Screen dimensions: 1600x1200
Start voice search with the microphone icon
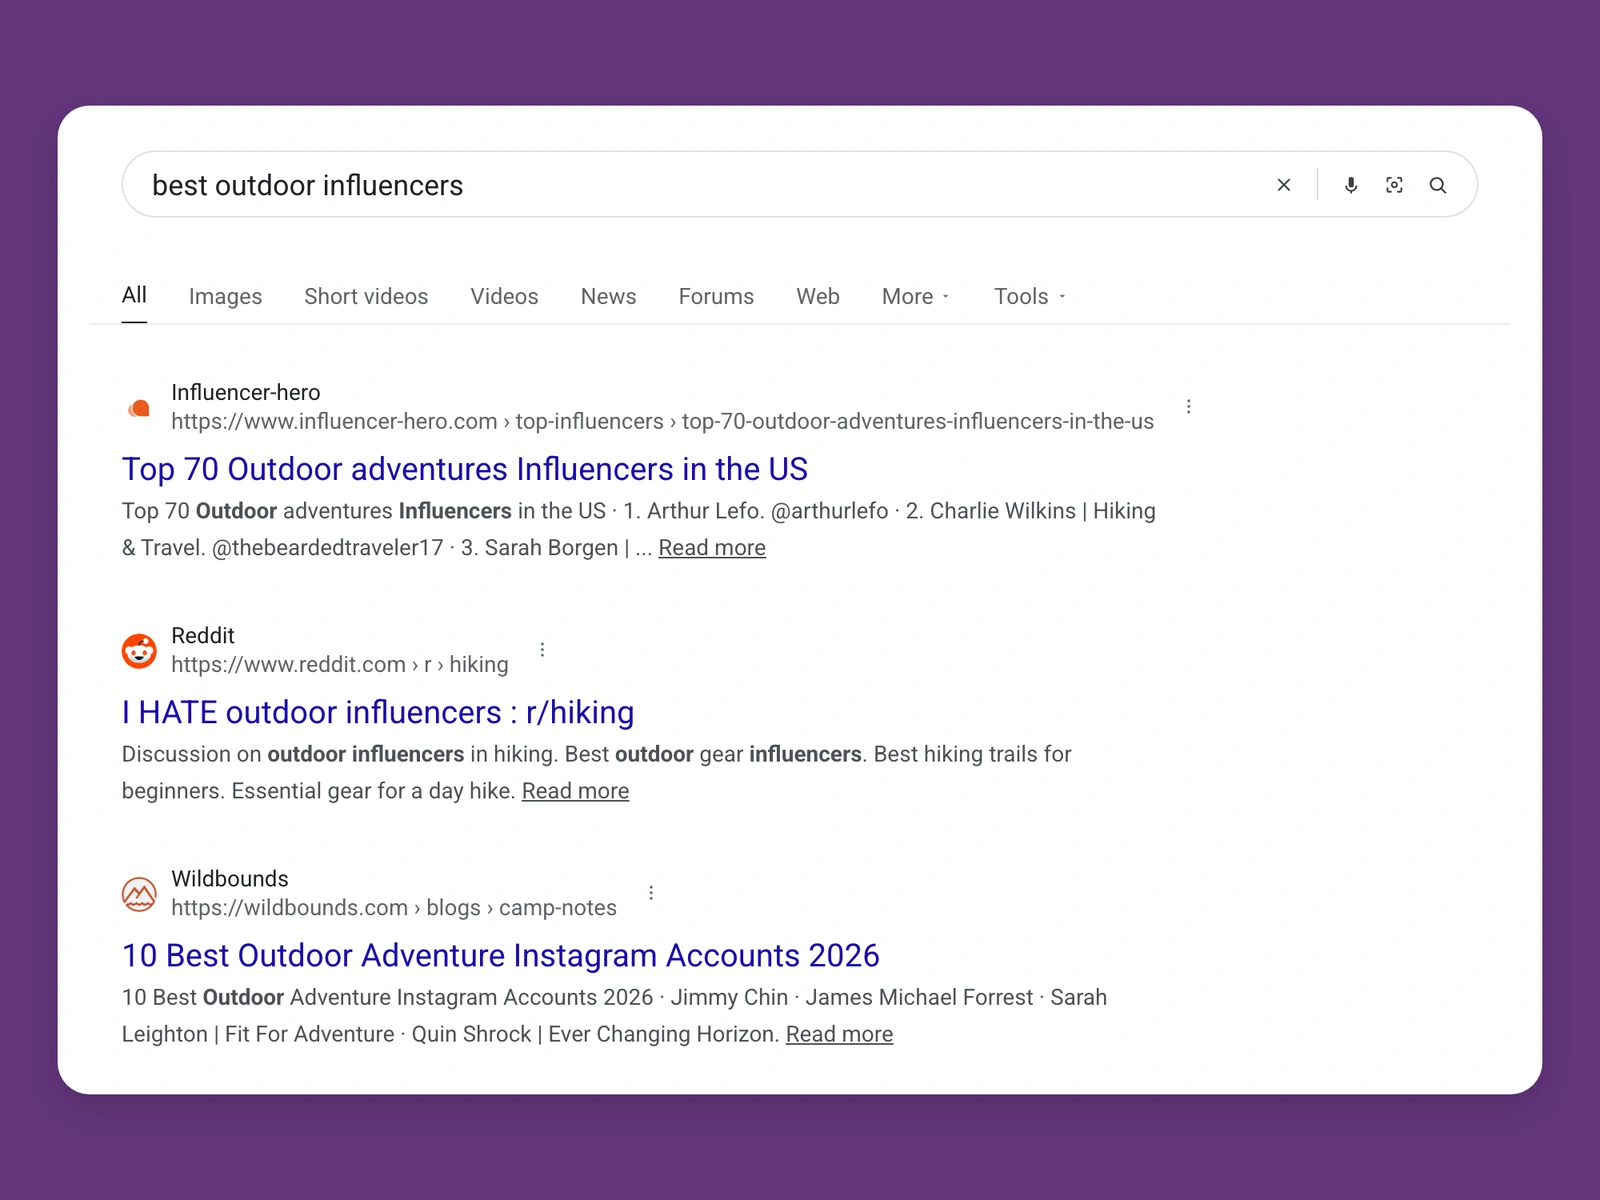1351,185
